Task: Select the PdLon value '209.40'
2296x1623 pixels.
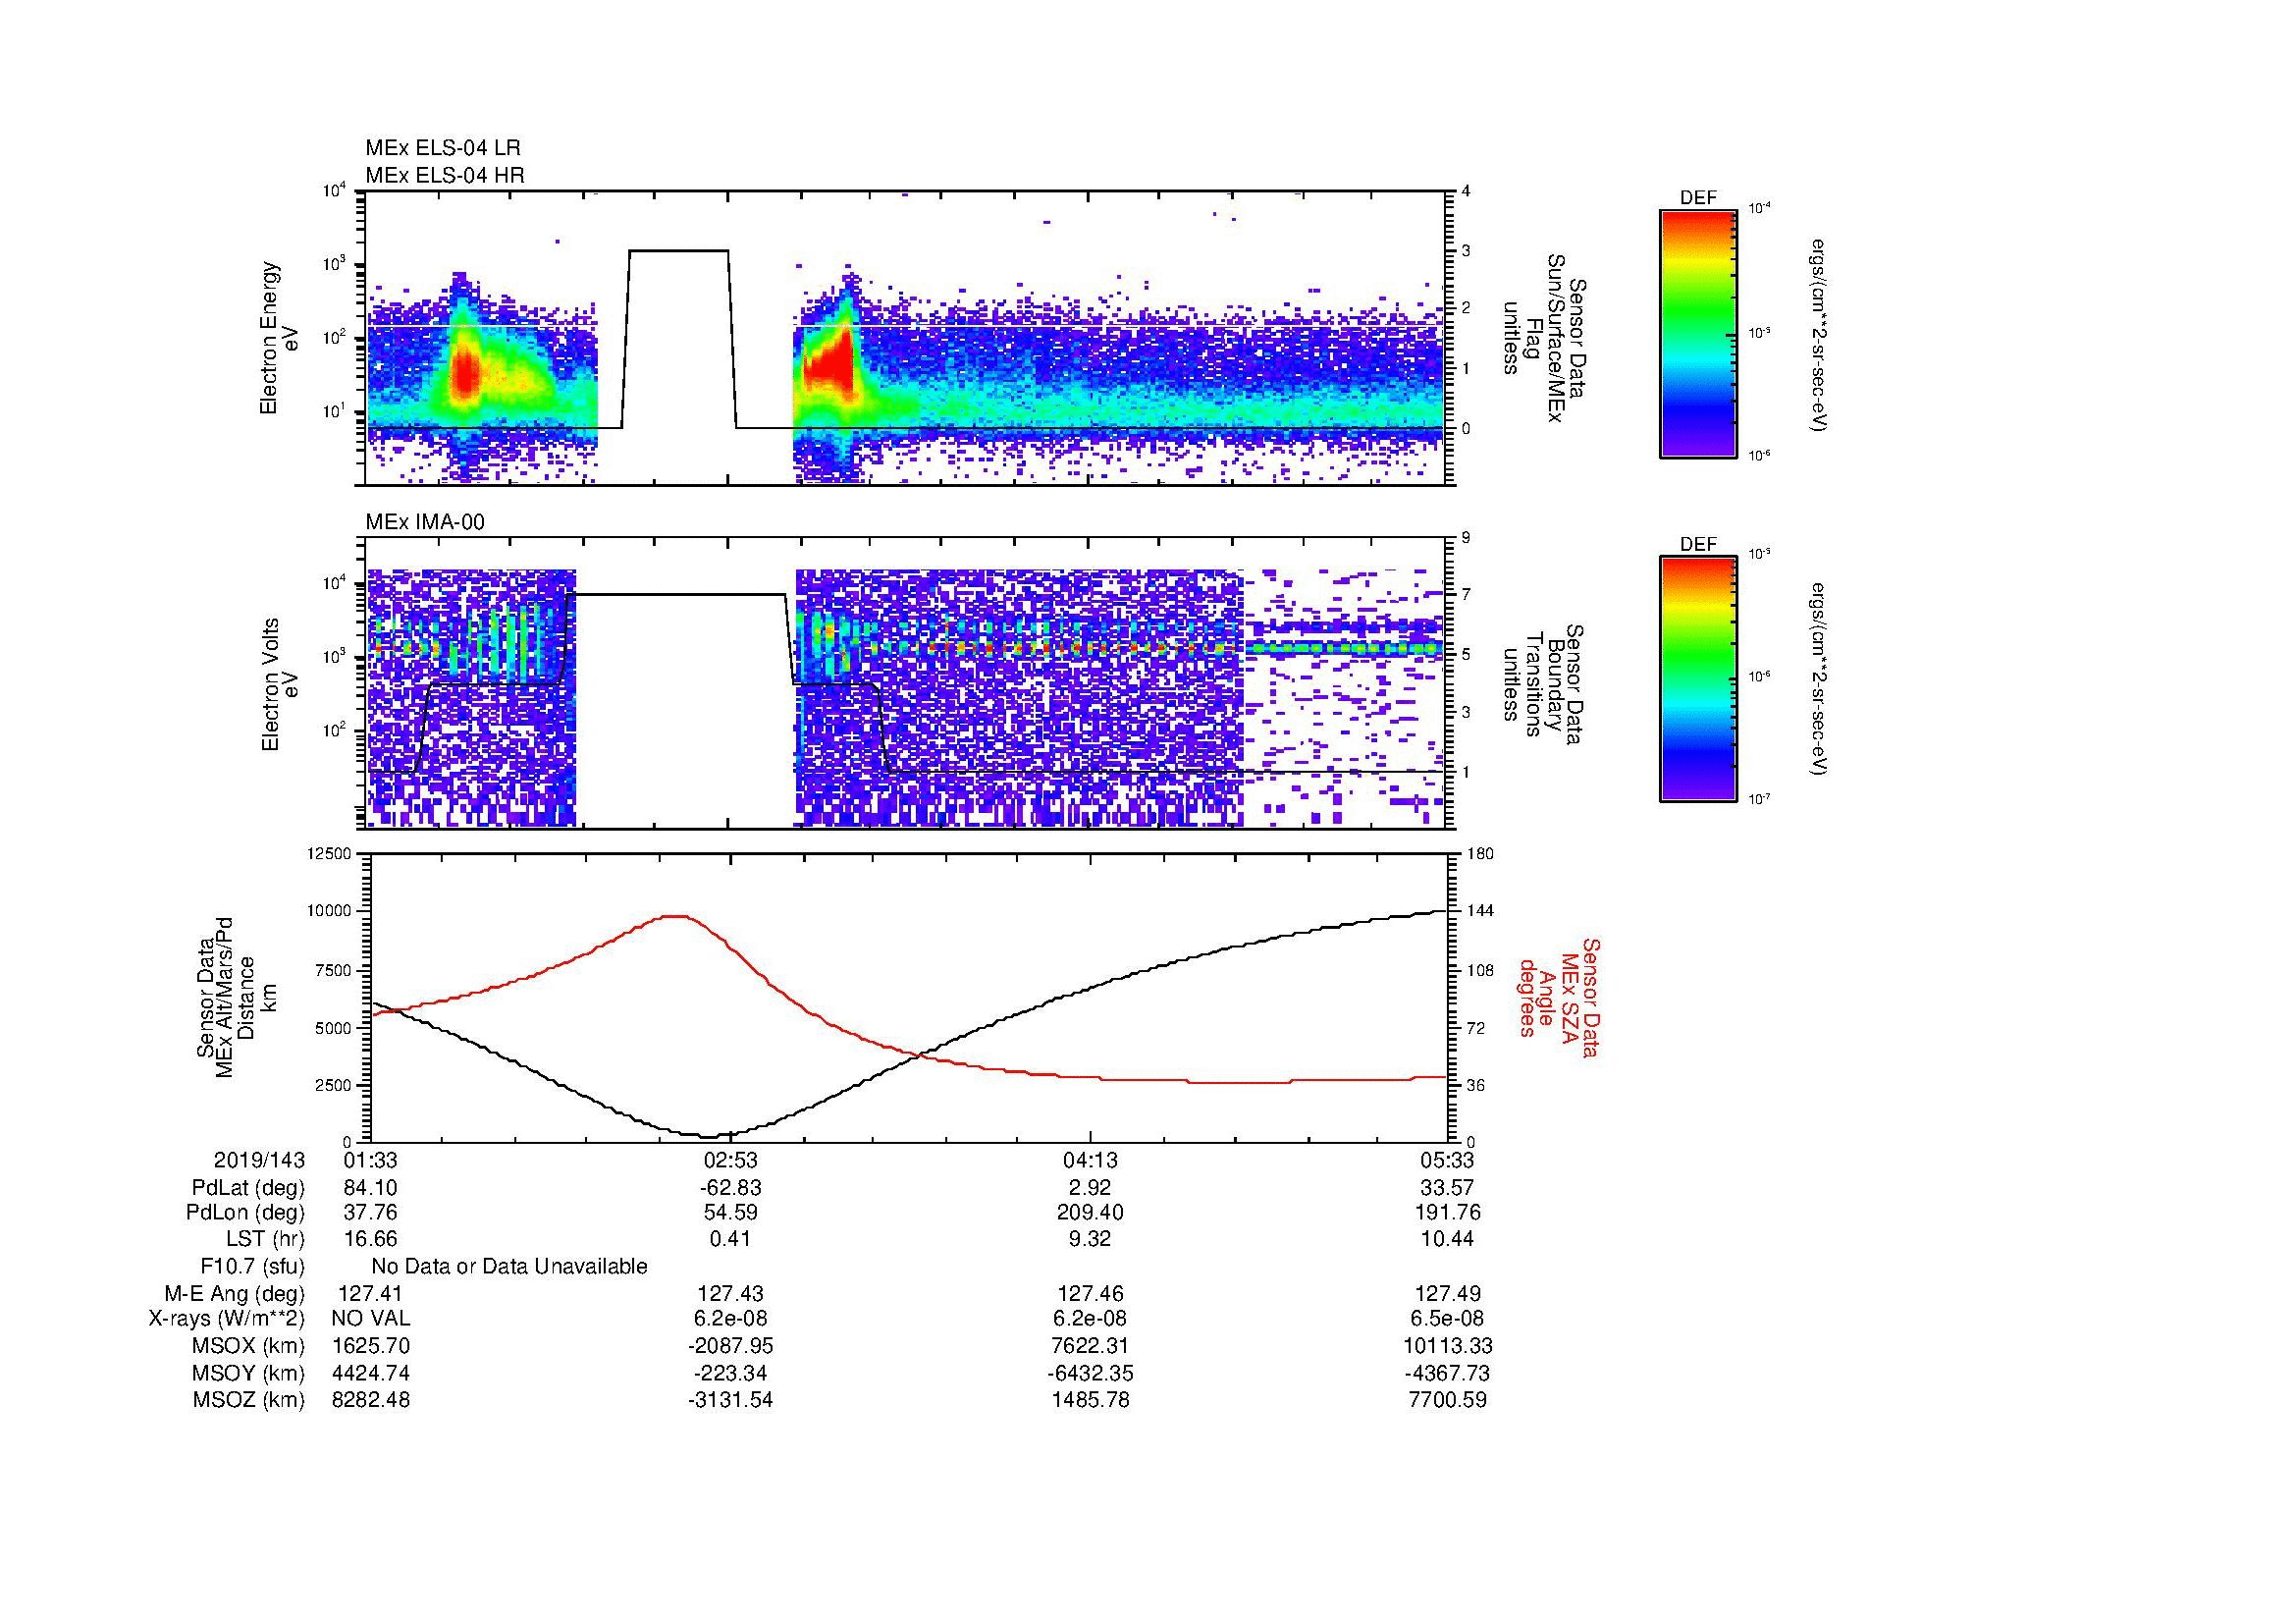Action: [x=1090, y=1213]
